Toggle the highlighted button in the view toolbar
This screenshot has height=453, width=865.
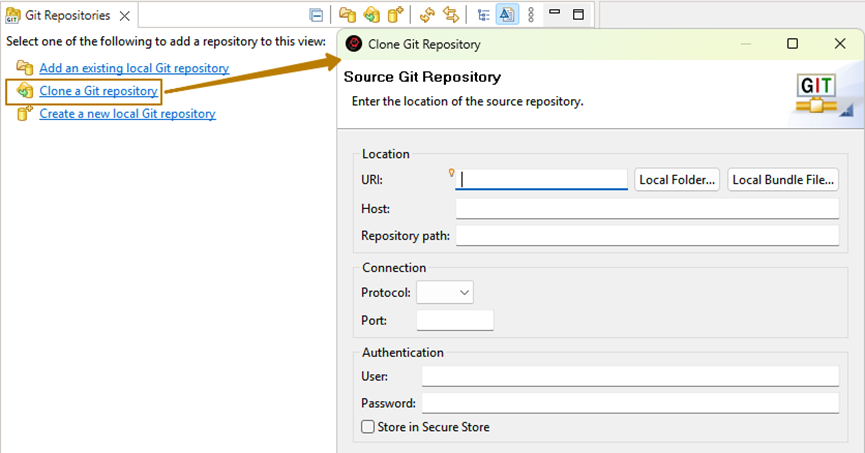click(507, 15)
